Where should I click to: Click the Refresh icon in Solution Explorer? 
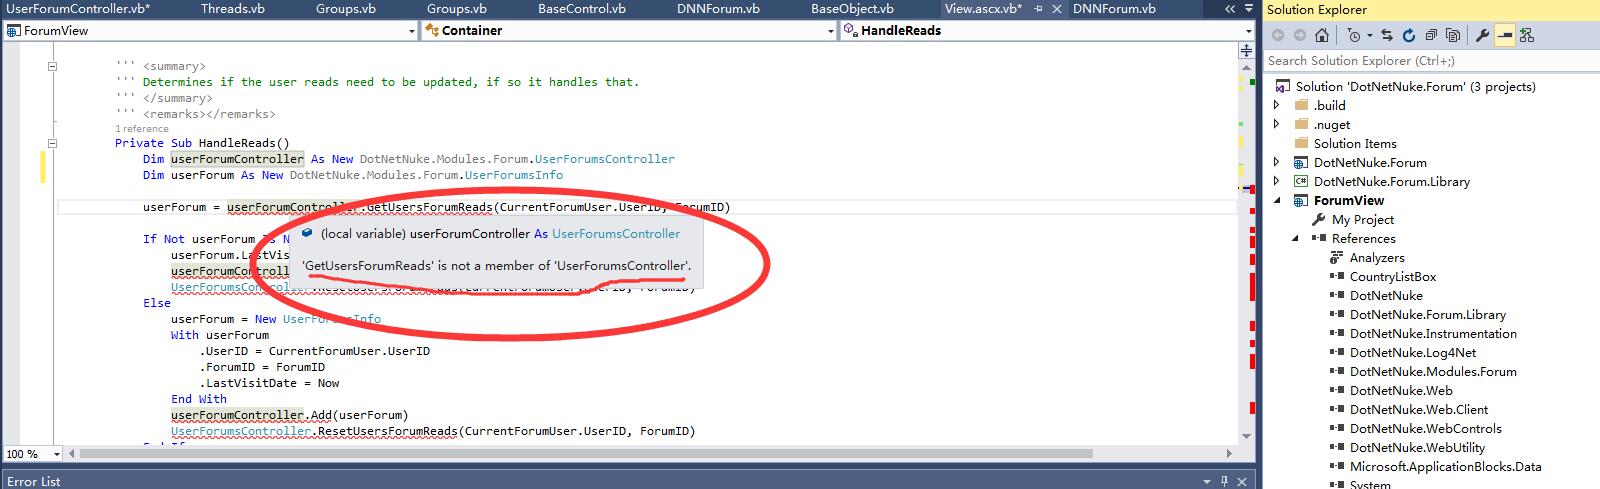(x=1409, y=35)
